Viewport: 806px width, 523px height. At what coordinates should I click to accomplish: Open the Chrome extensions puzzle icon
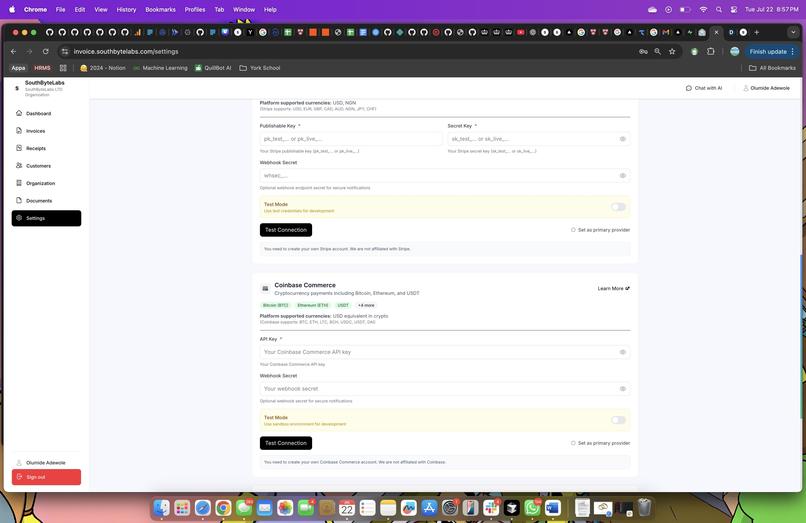coord(711,51)
